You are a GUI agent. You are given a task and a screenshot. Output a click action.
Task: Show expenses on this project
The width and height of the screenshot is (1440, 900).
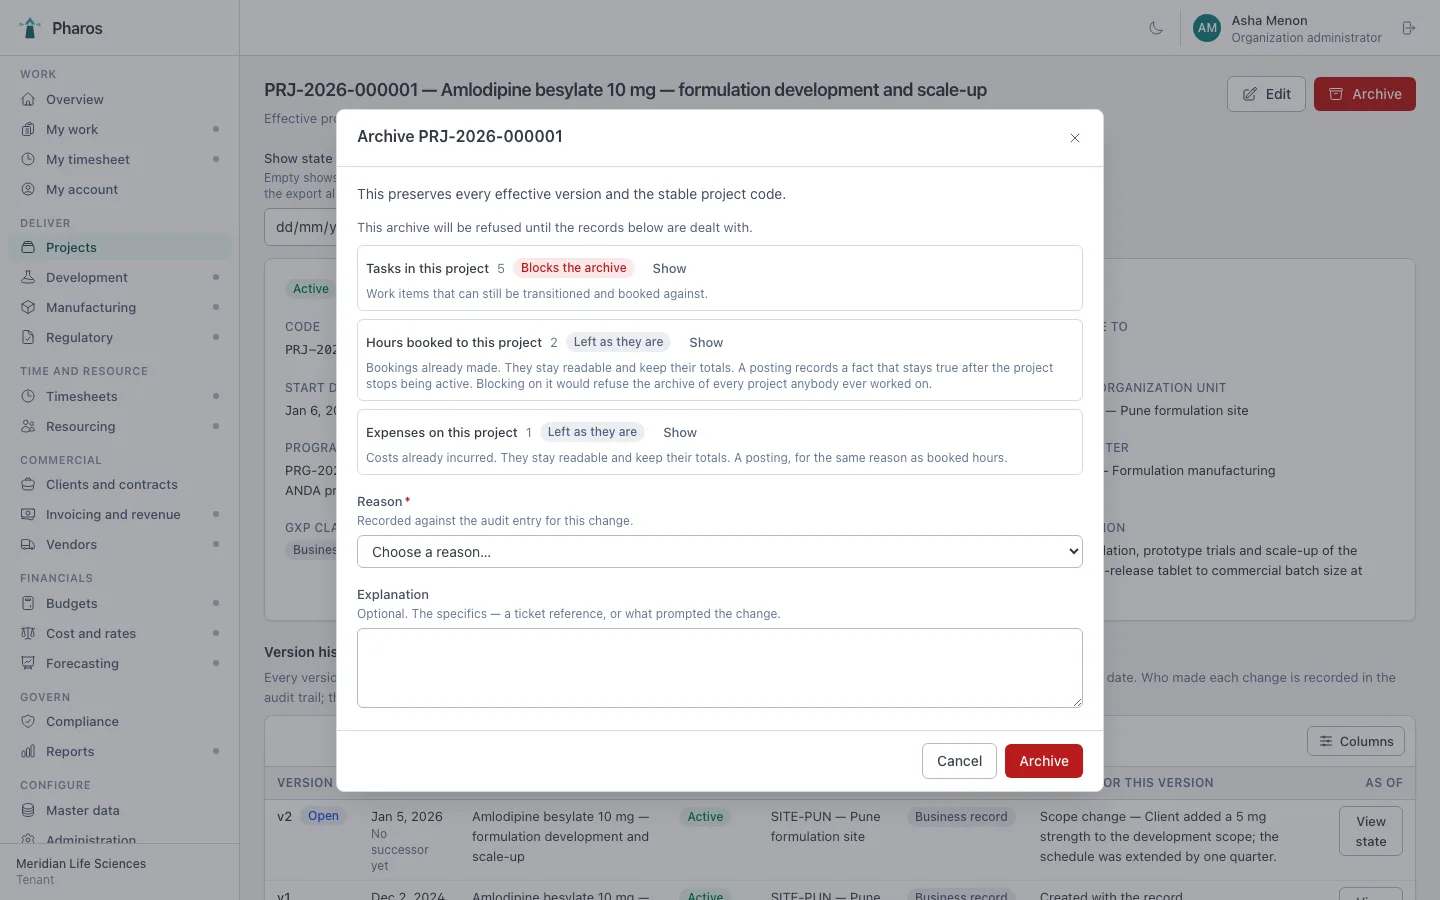(x=680, y=433)
